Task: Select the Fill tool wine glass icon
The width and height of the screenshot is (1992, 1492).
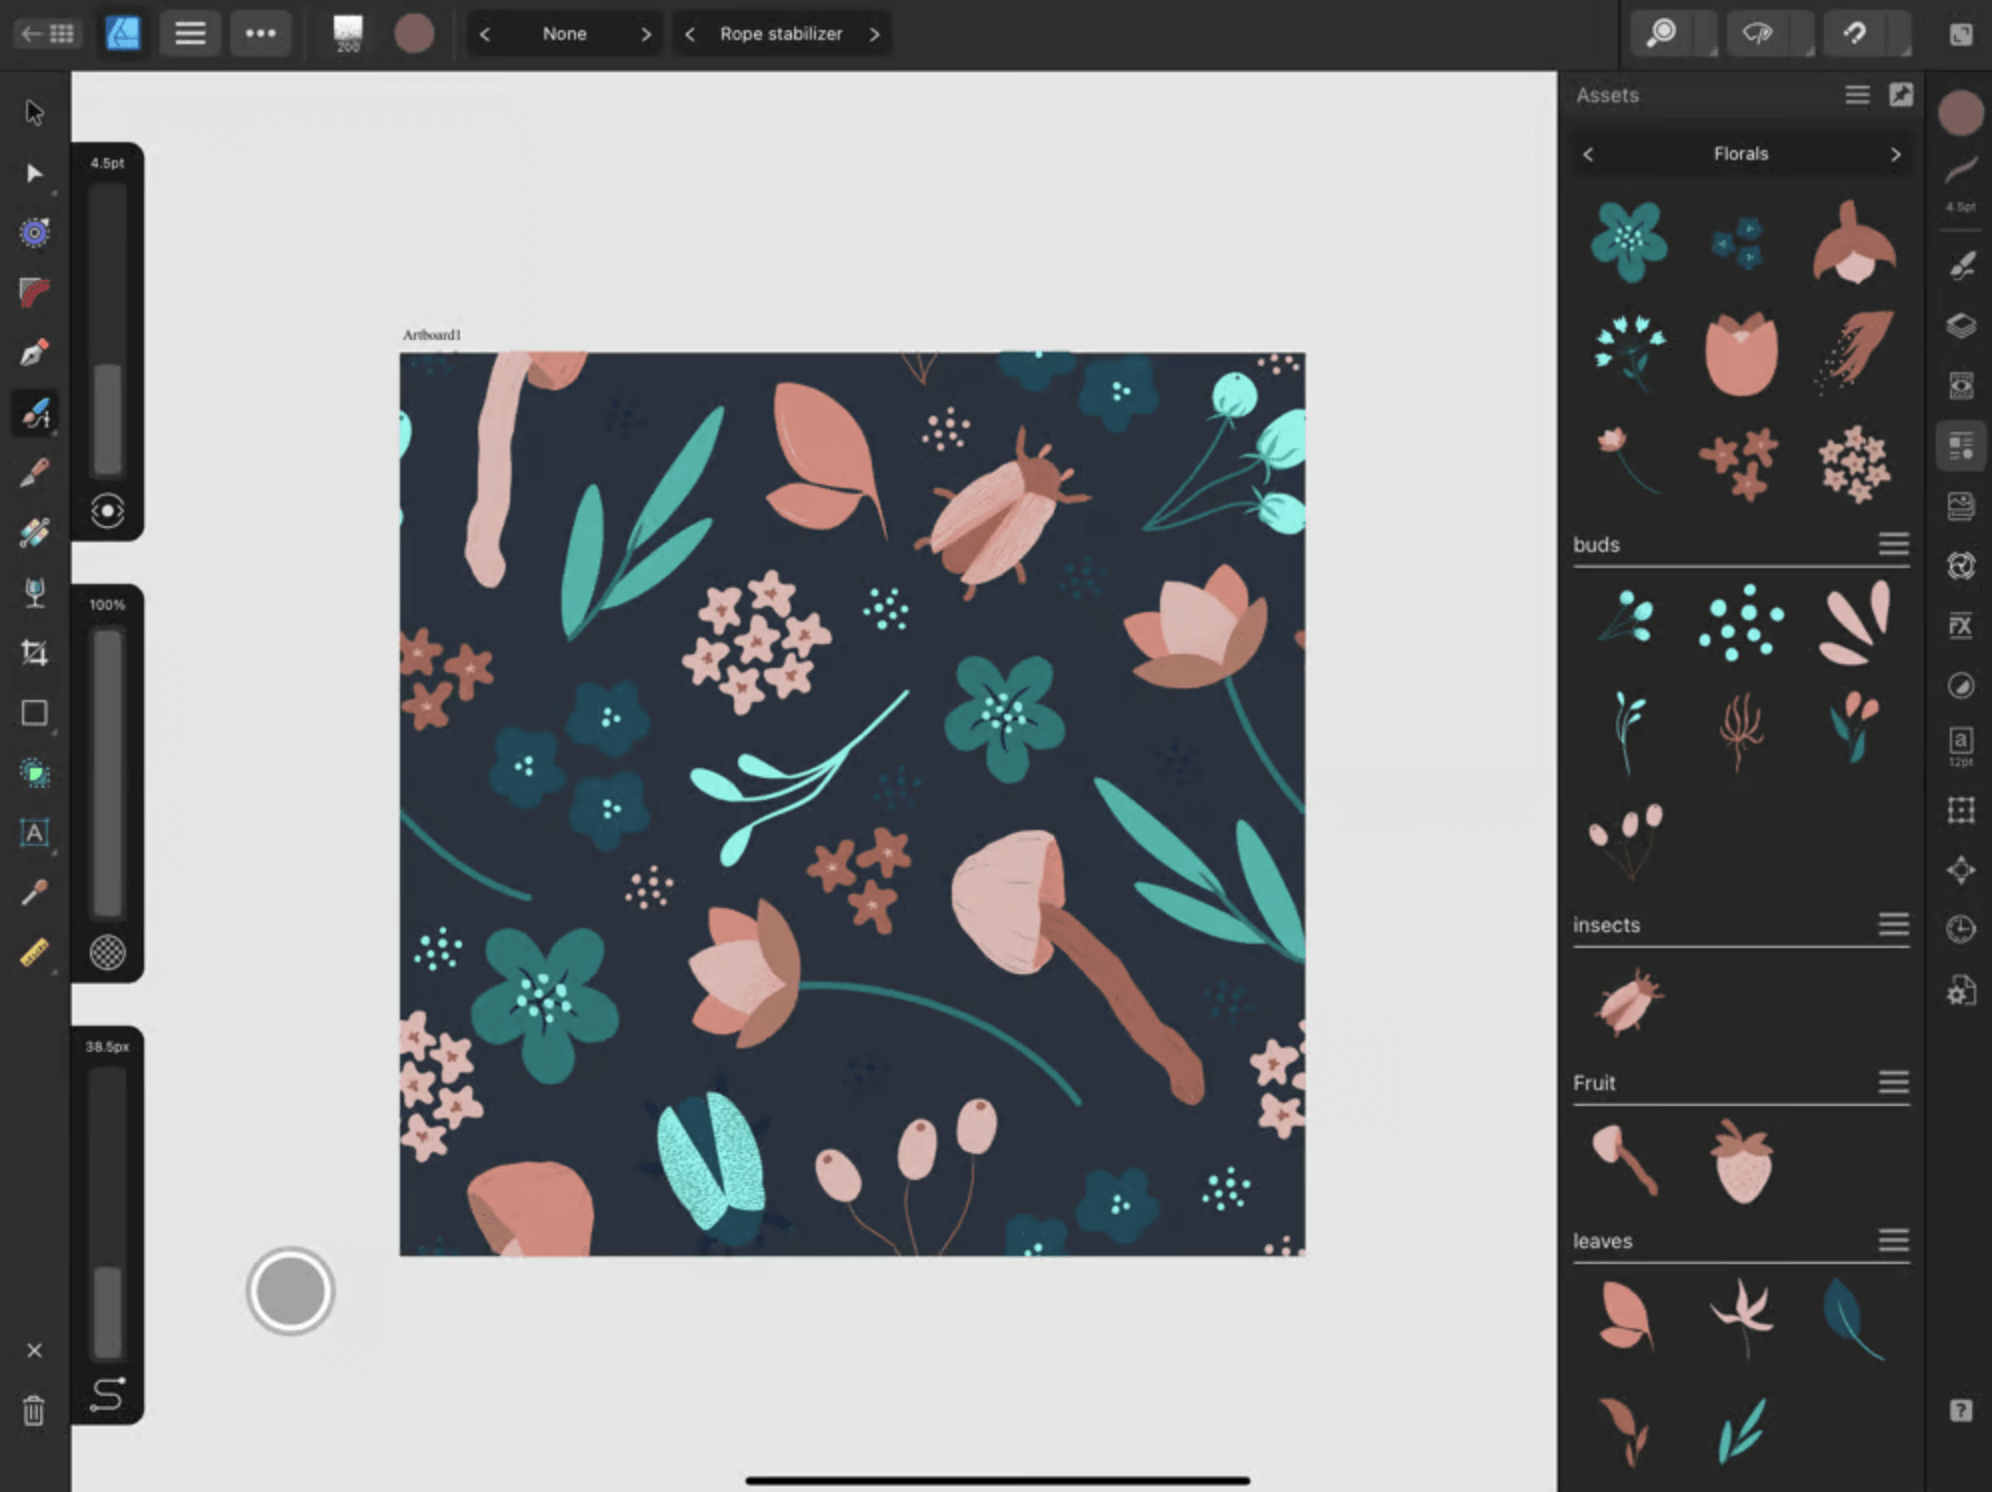Action: tap(34, 593)
